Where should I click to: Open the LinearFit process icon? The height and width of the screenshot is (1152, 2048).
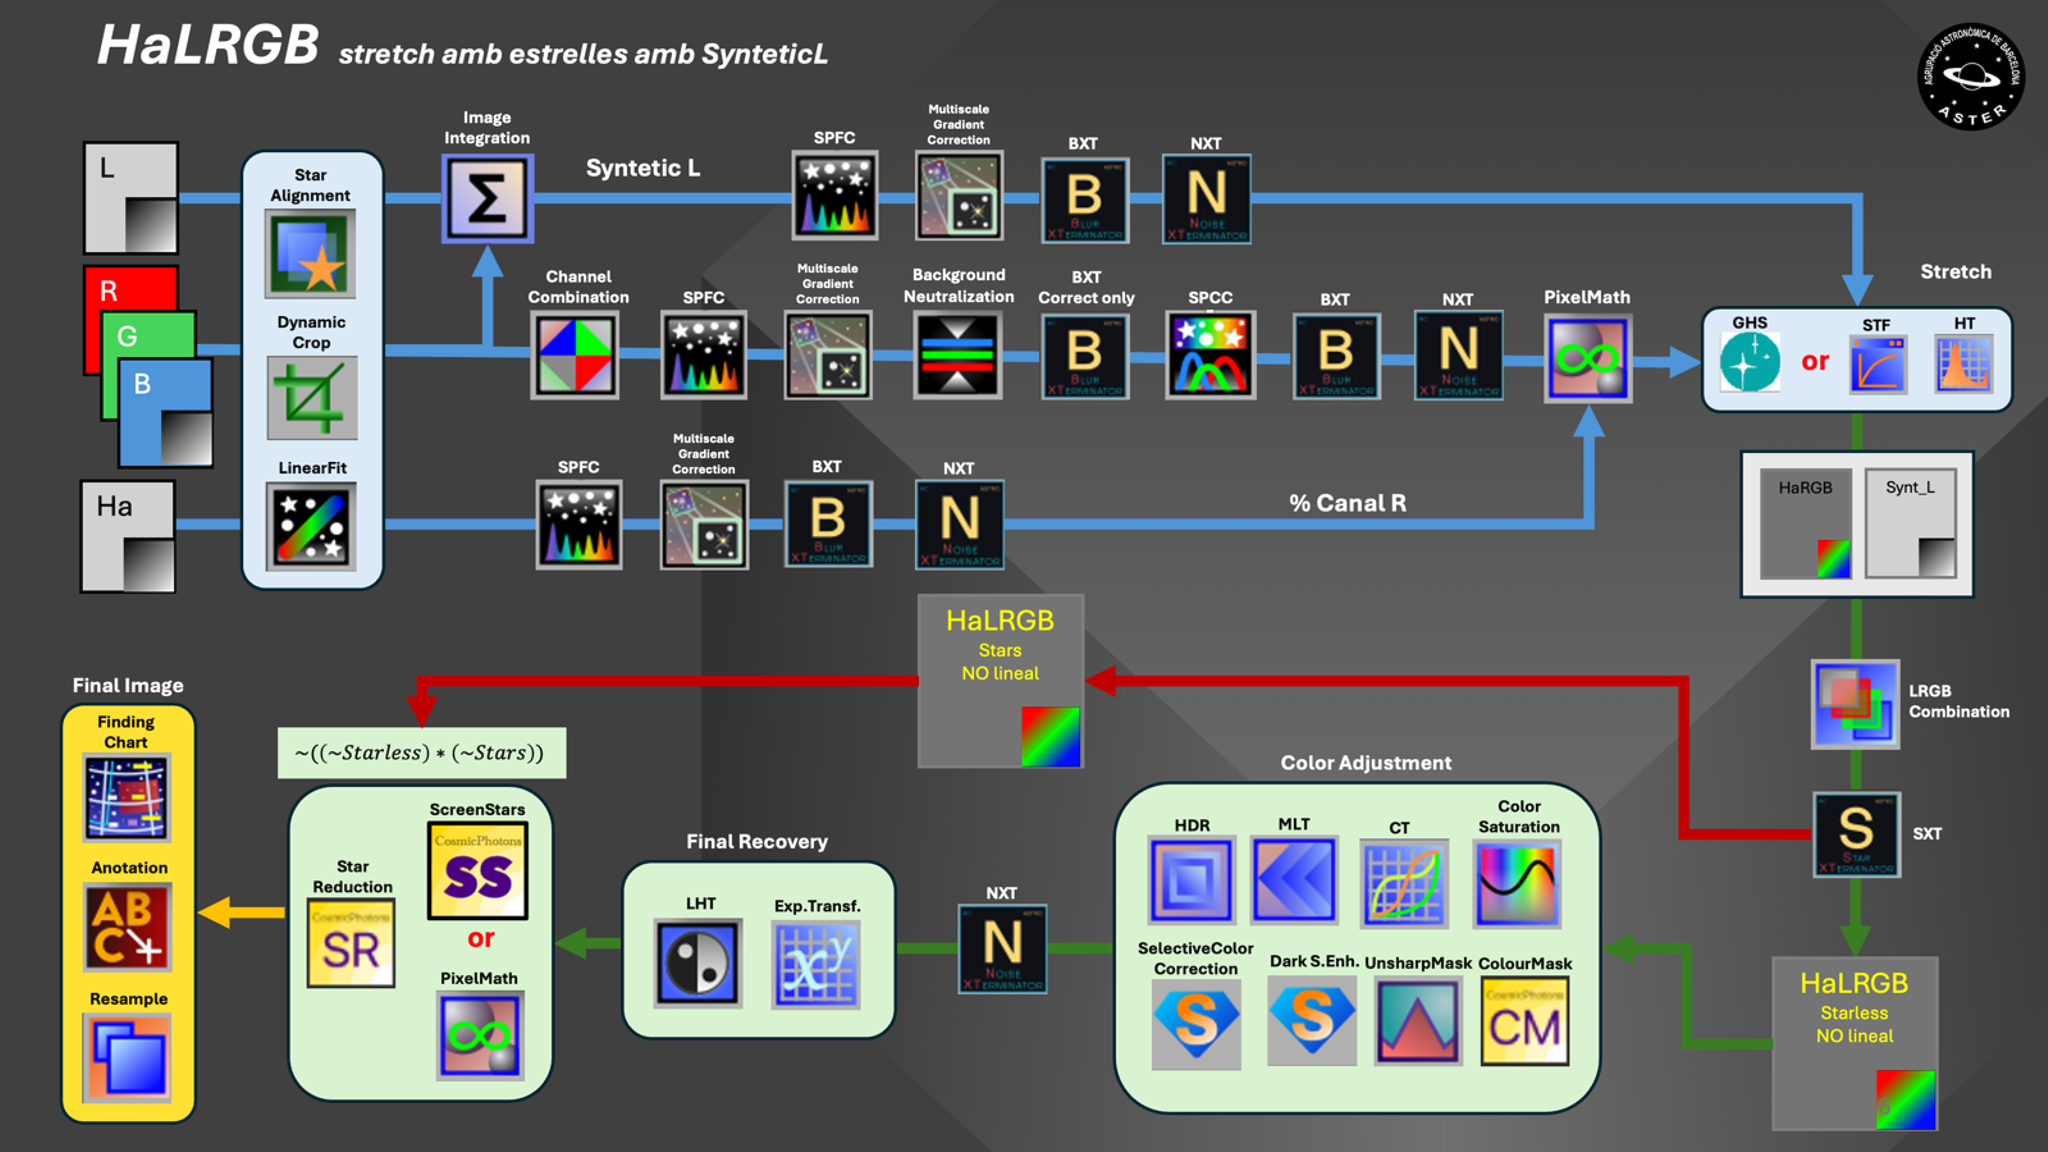point(312,527)
